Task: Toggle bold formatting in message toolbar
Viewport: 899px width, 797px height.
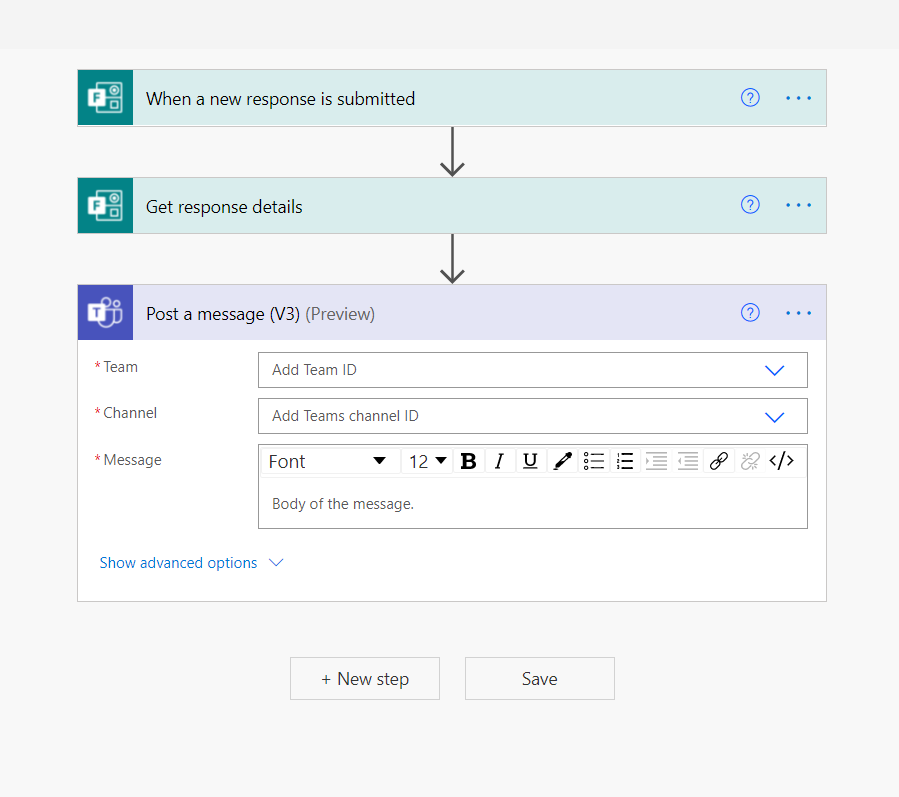Action: pos(468,461)
